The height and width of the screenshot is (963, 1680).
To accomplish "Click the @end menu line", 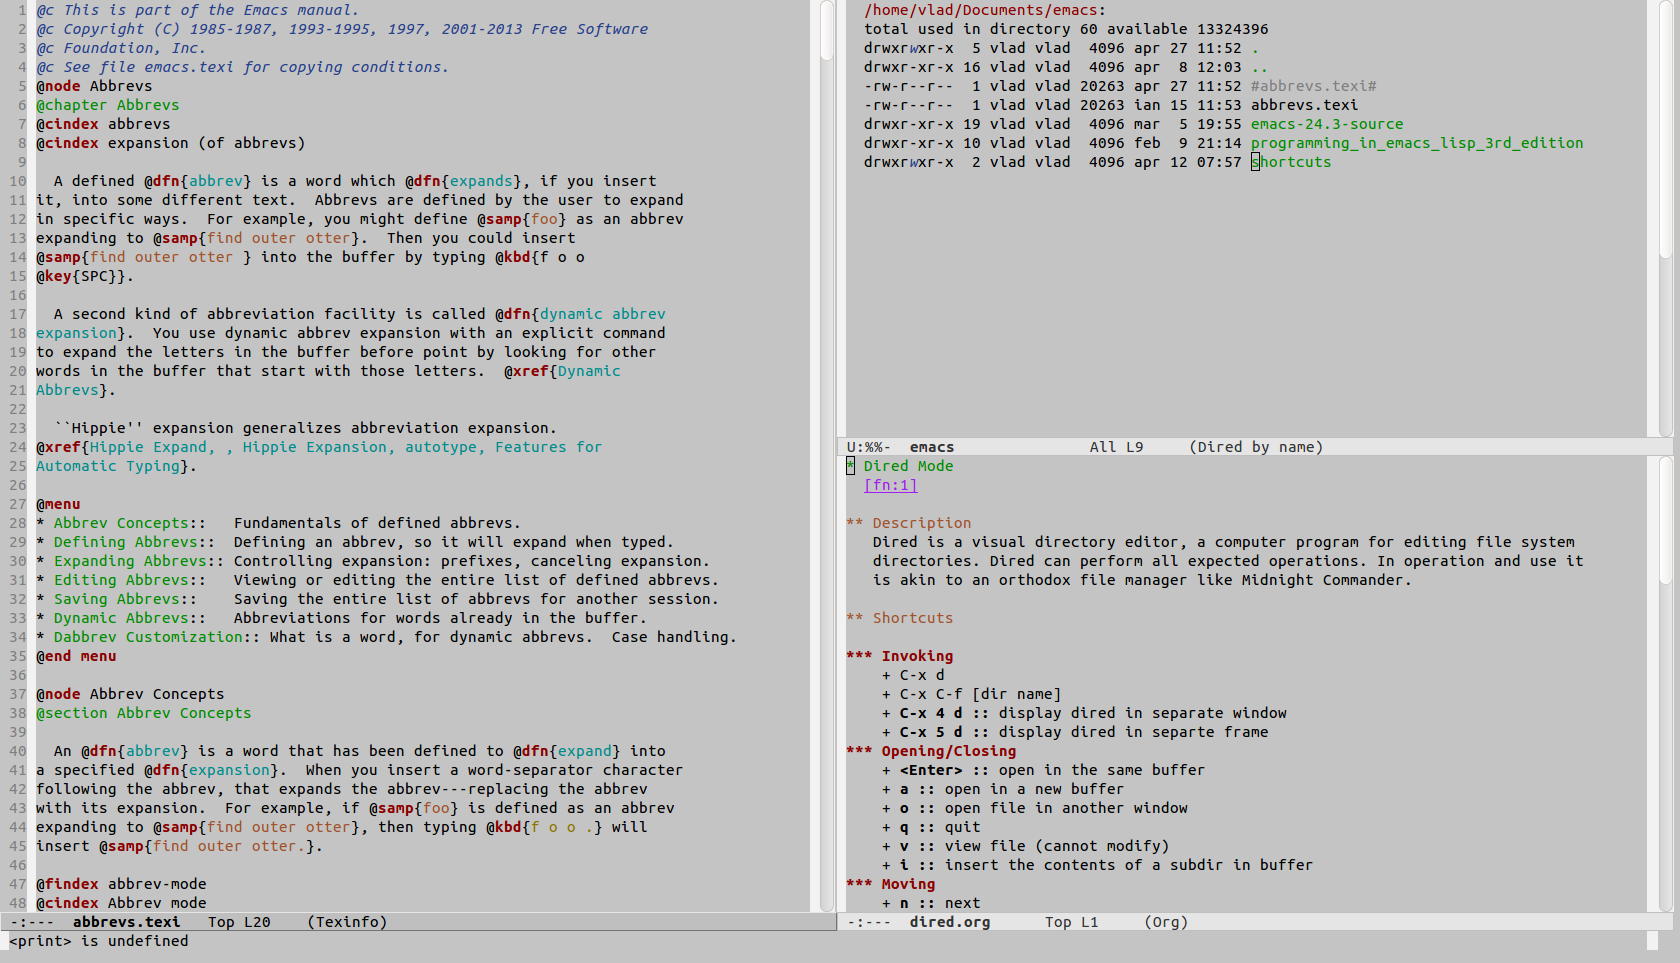I will pos(76,656).
